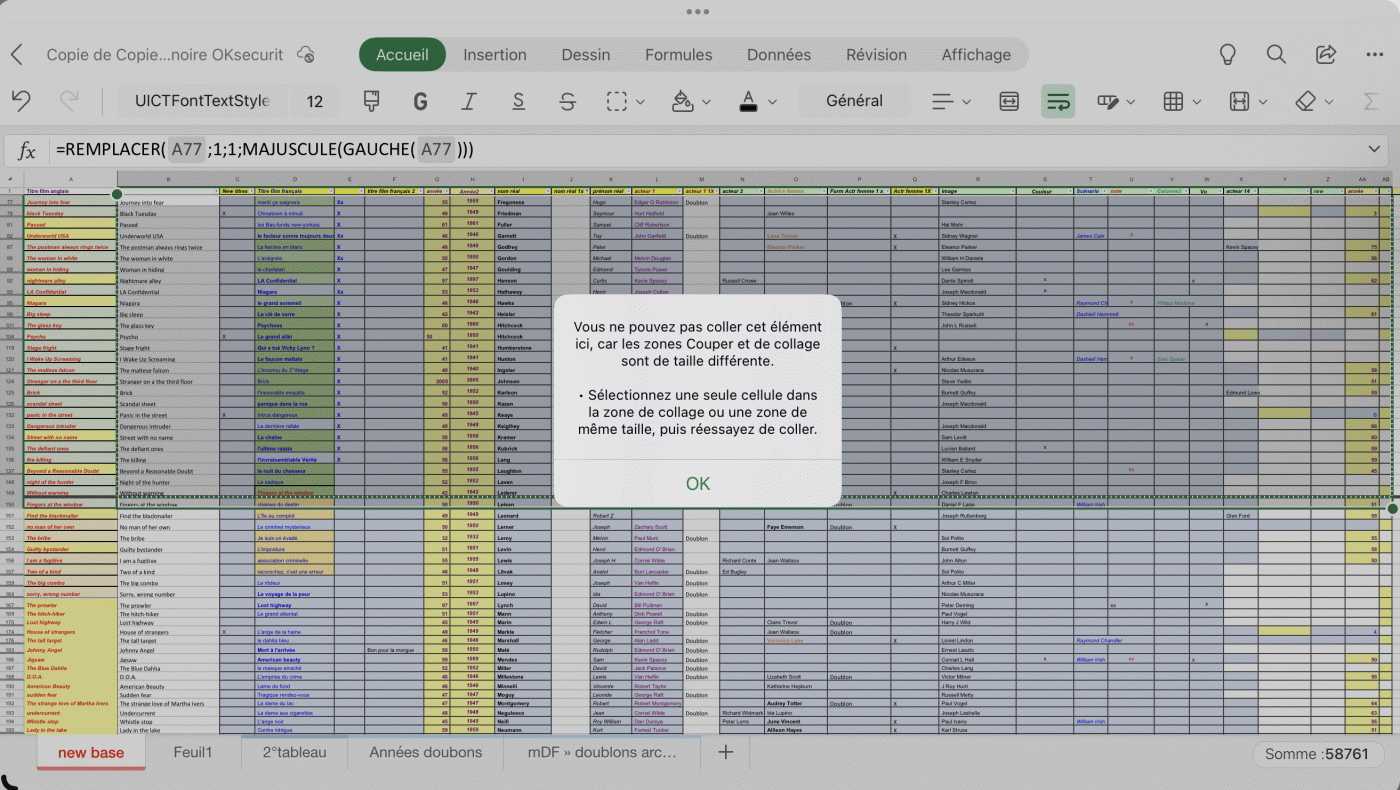Switch to the Affichage tab
The width and height of the screenshot is (1400, 790).
pyautogui.click(x=976, y=55)
